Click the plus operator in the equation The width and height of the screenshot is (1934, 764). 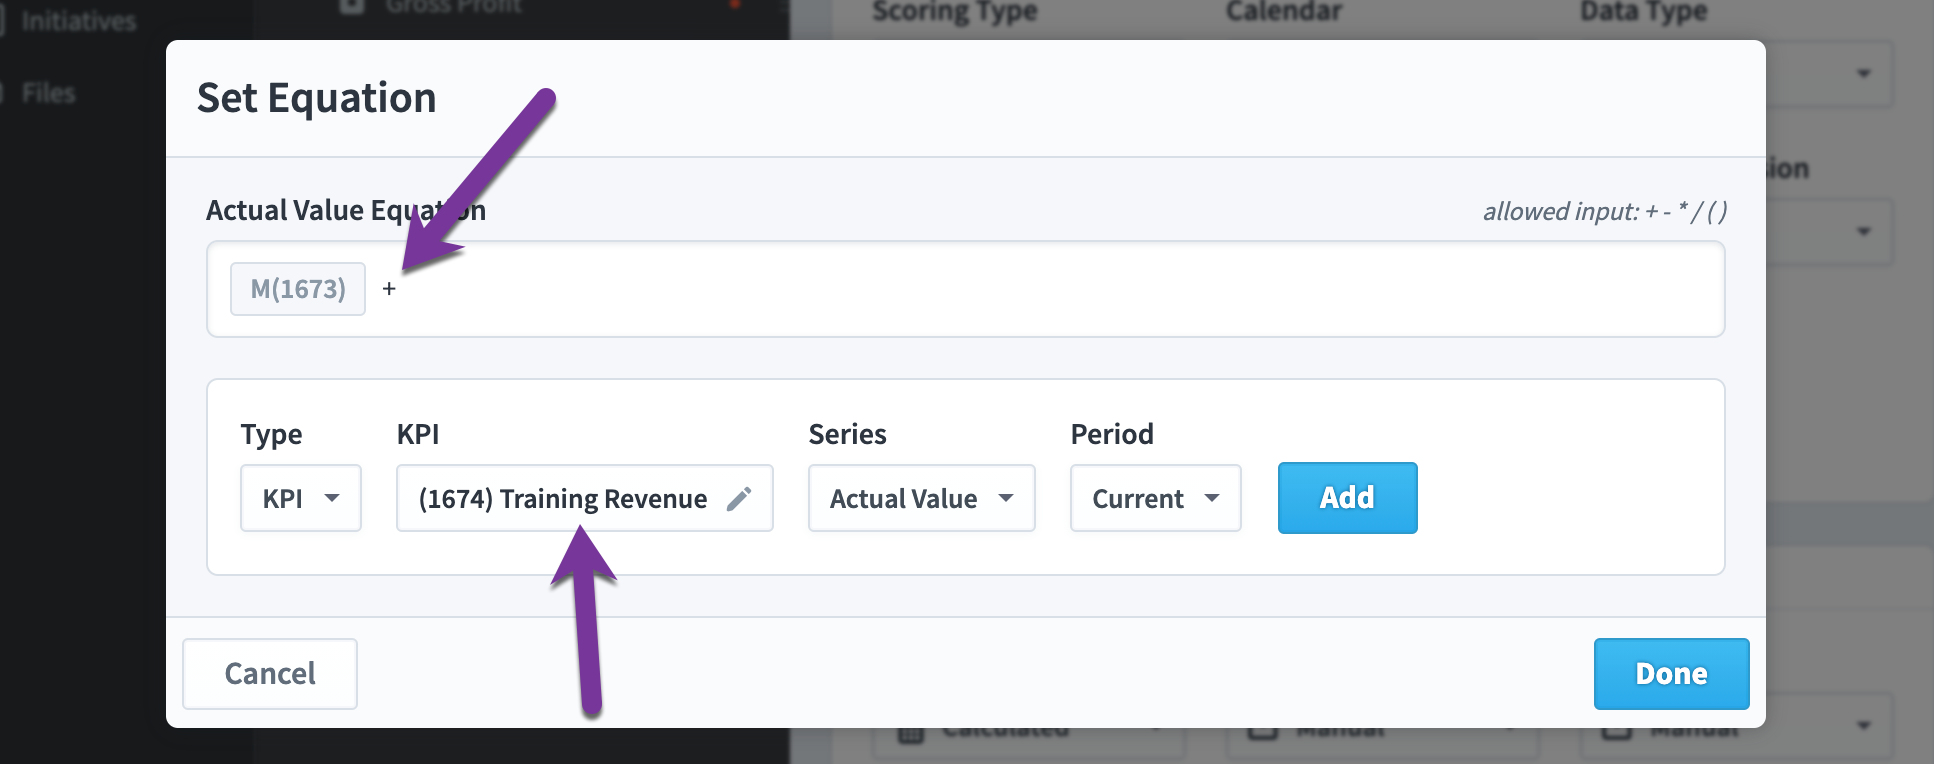389,289
